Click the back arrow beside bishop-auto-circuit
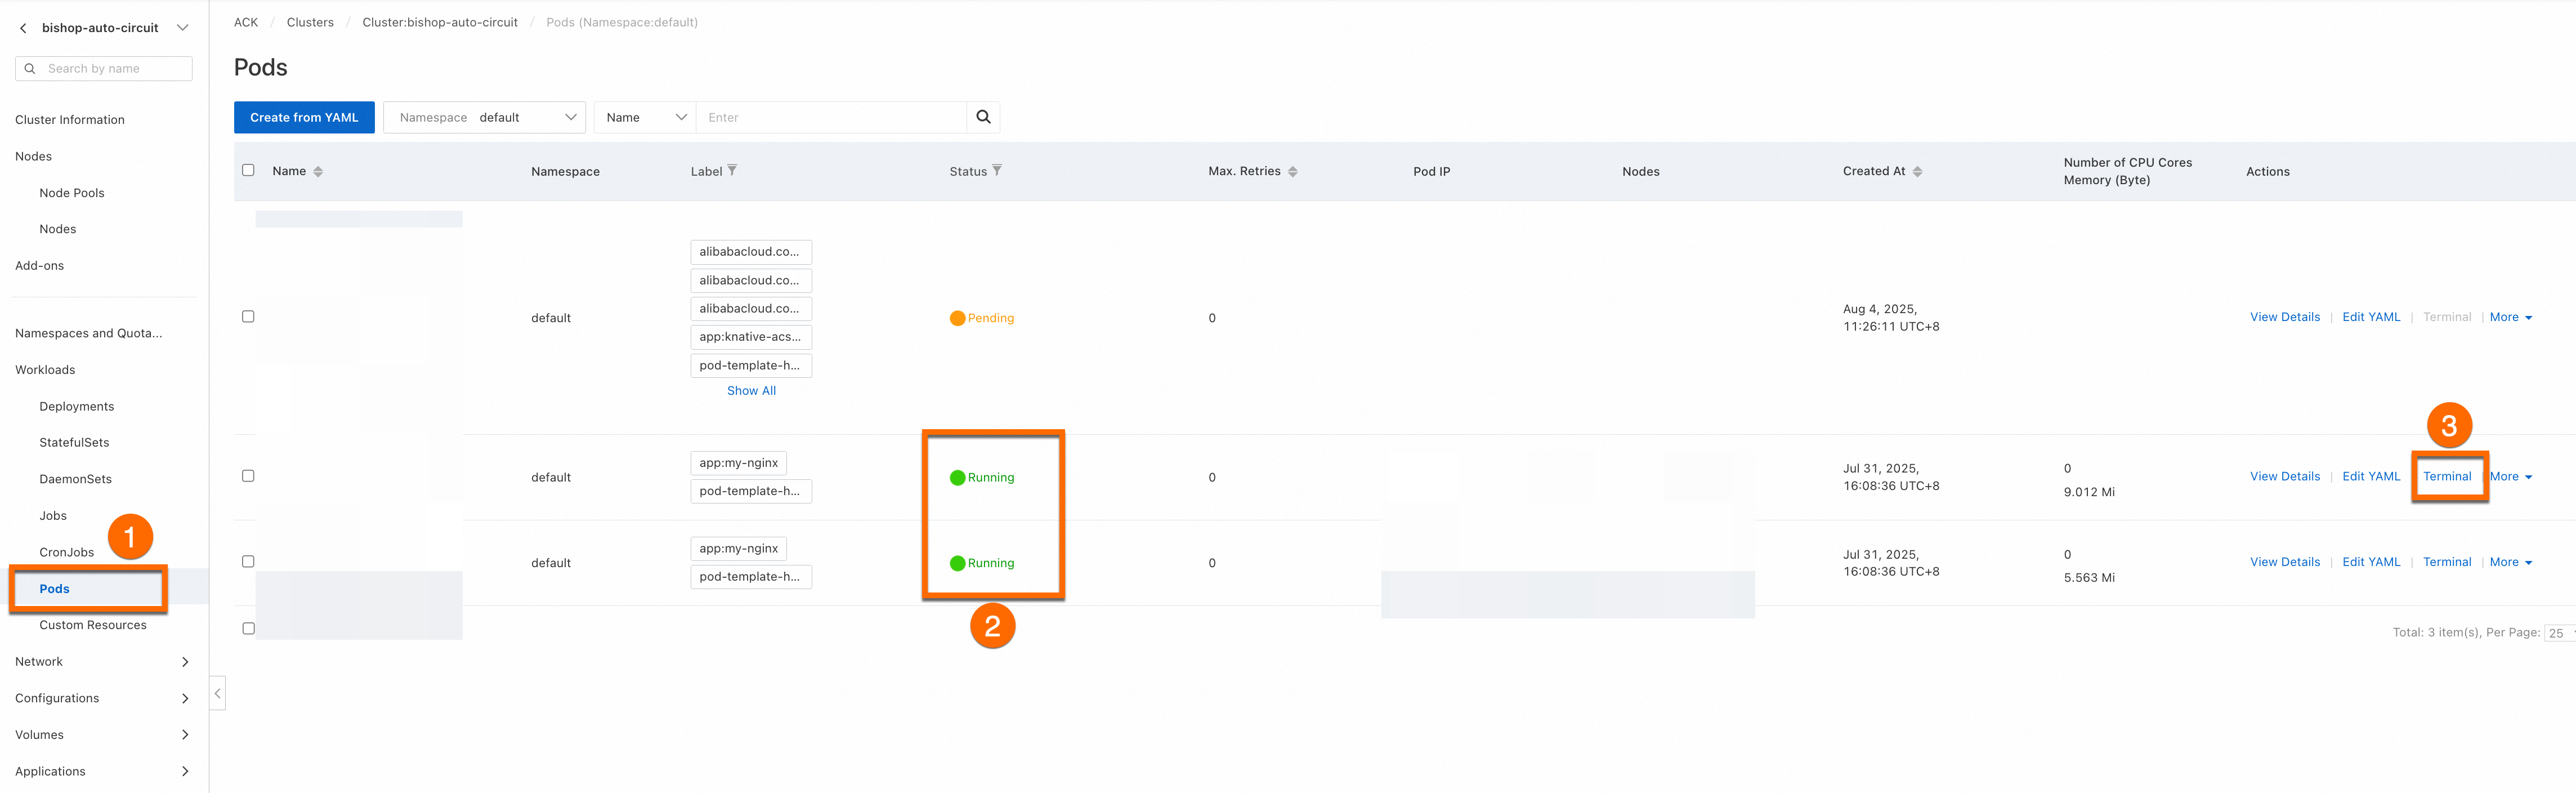The width and height of the screenshot is (2576, 793). 24,28
